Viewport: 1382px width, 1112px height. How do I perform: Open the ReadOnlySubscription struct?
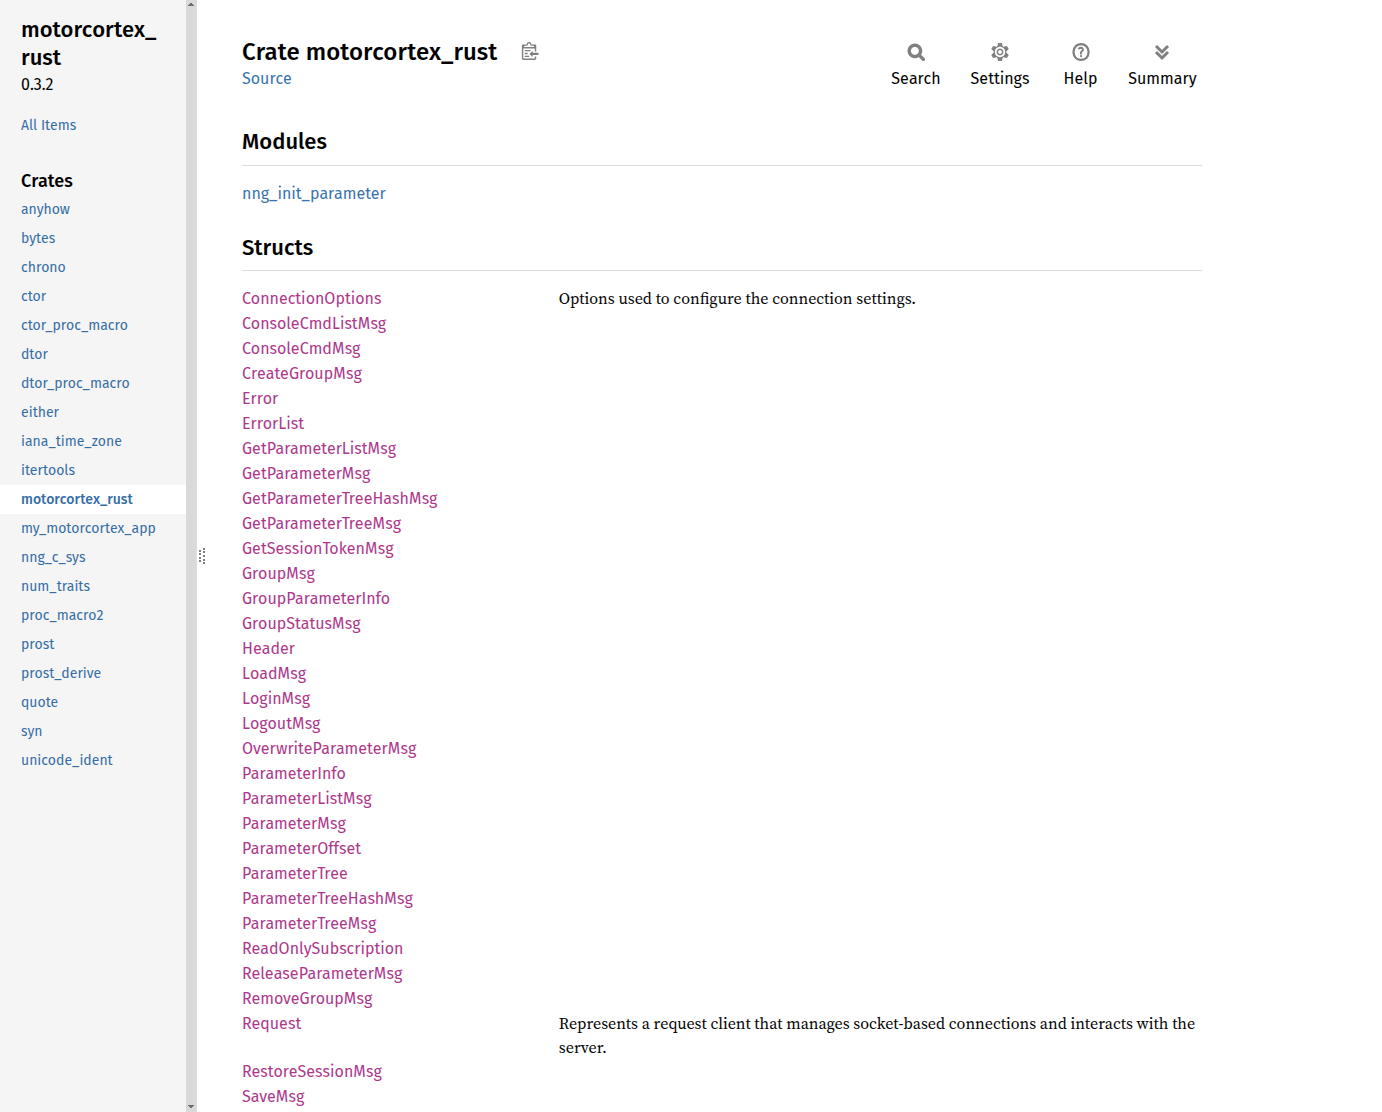(x=322, y=949)
